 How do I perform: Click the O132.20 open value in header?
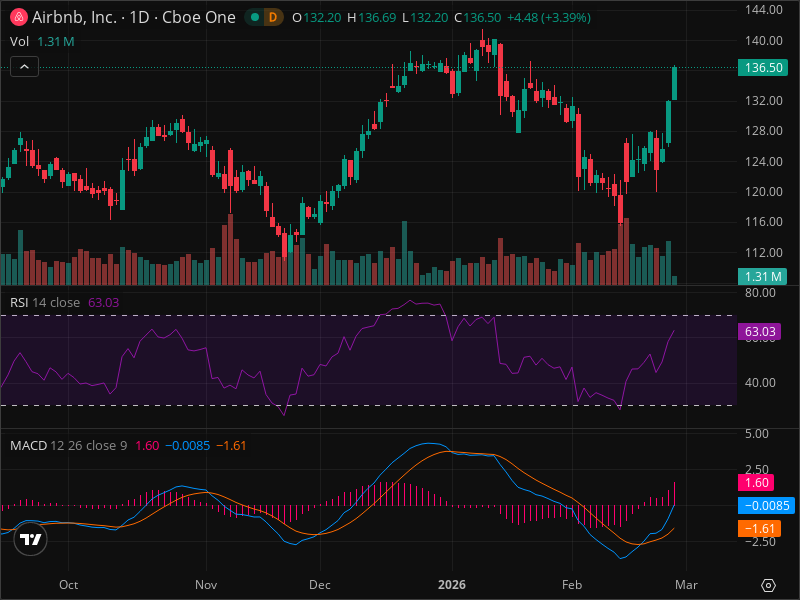pyautogui.click(x=316, y=18)
